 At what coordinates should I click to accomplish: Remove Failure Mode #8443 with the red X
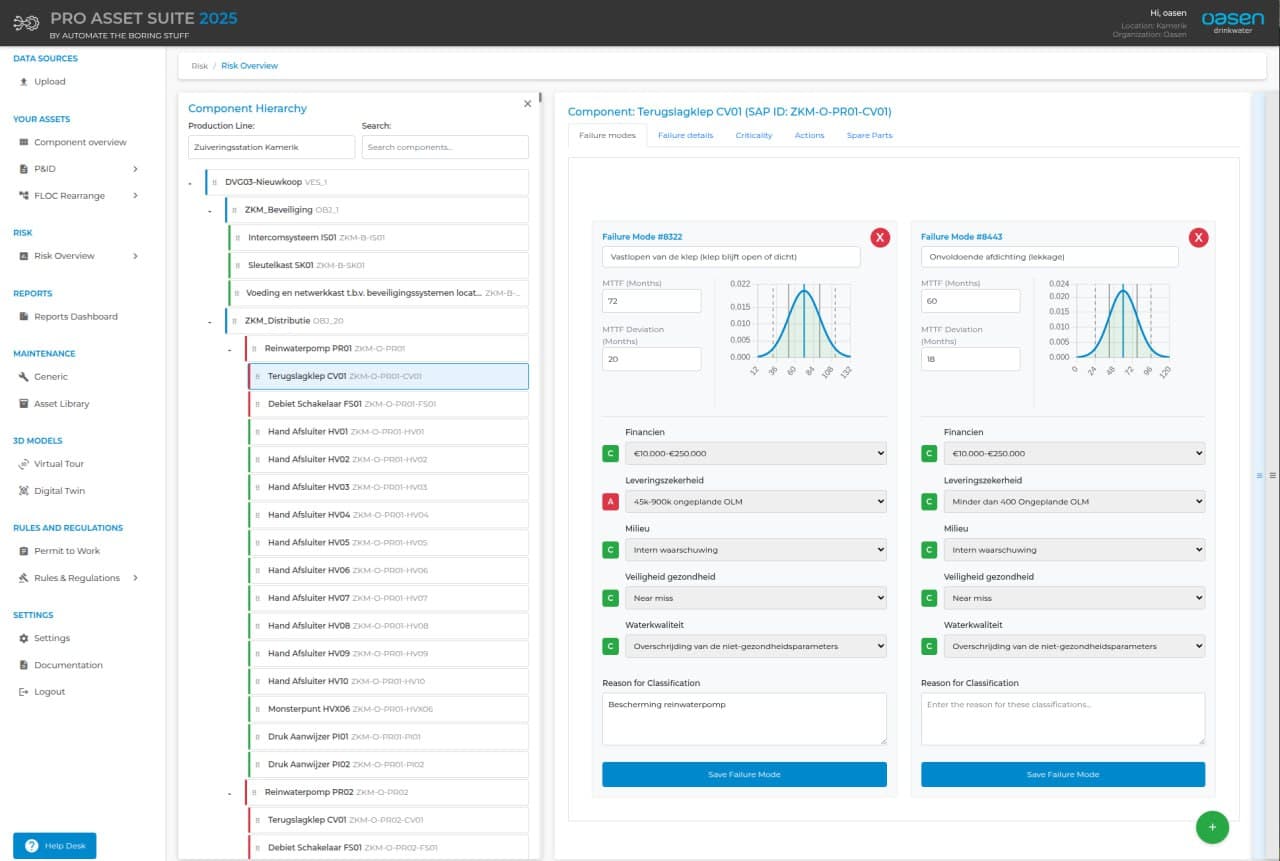[x=1199, y=237]
